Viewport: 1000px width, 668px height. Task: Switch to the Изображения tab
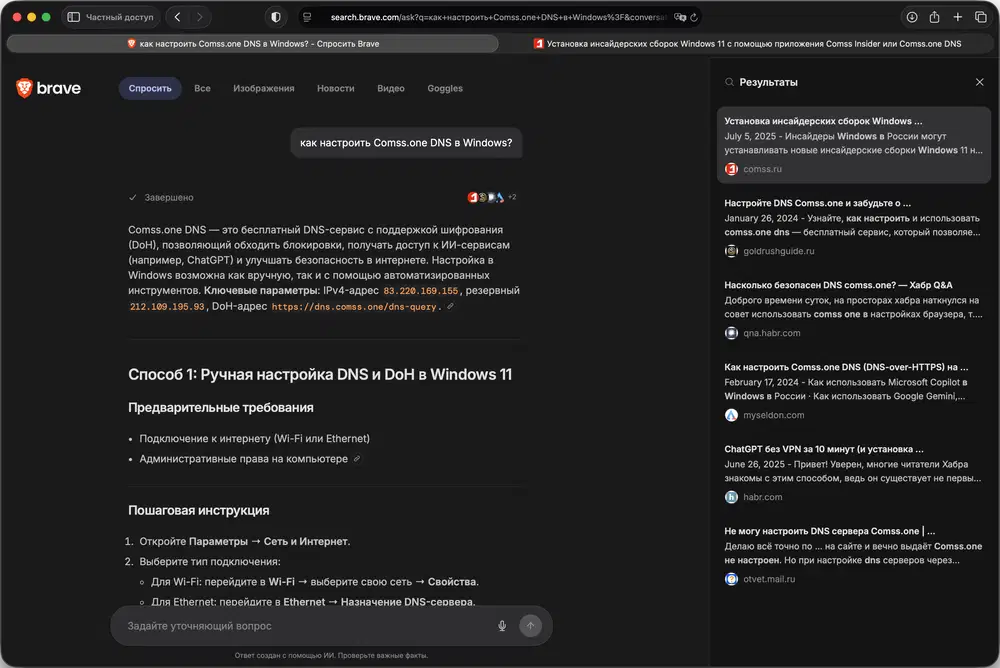(x=263, y=88)
